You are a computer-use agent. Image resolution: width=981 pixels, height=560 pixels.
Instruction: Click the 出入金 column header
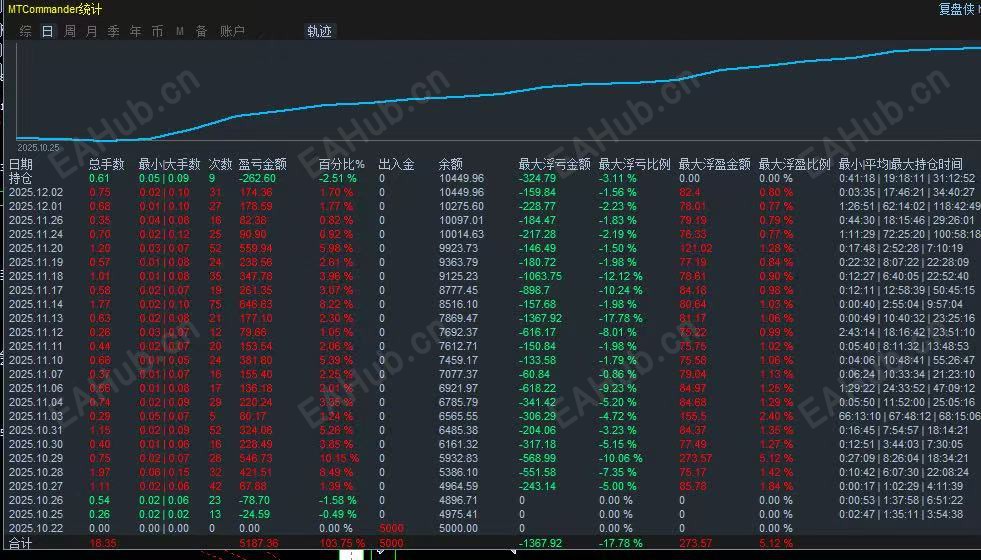[396, 164]
